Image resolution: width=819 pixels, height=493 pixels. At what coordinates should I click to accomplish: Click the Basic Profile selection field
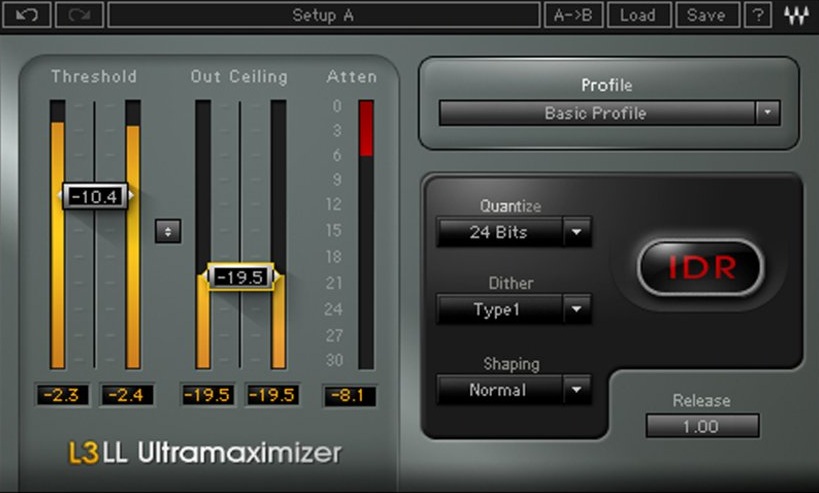point(597,113)
